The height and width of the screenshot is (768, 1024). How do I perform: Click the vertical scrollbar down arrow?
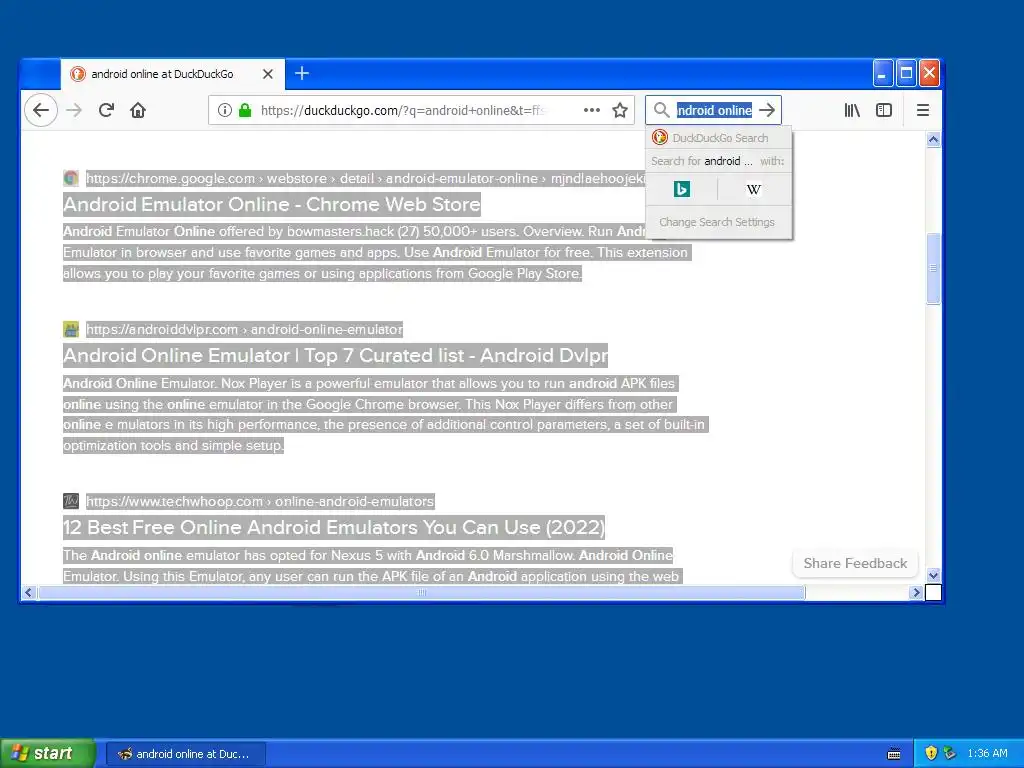point(933,575)
